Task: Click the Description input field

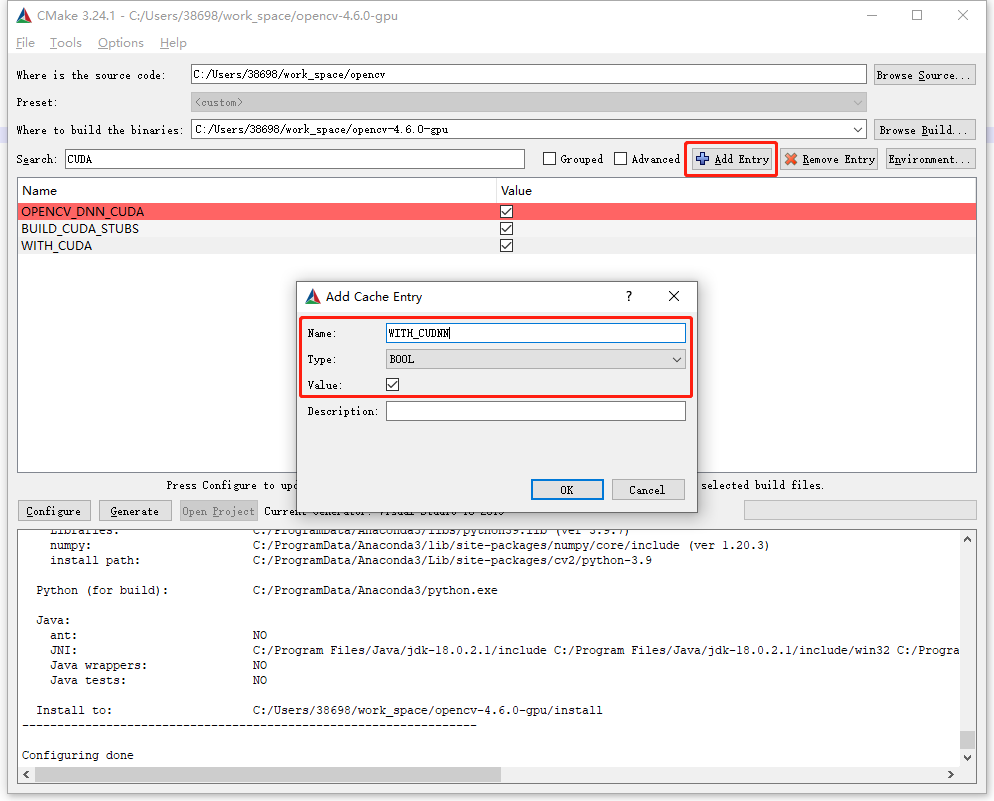Action: point(535,411)
